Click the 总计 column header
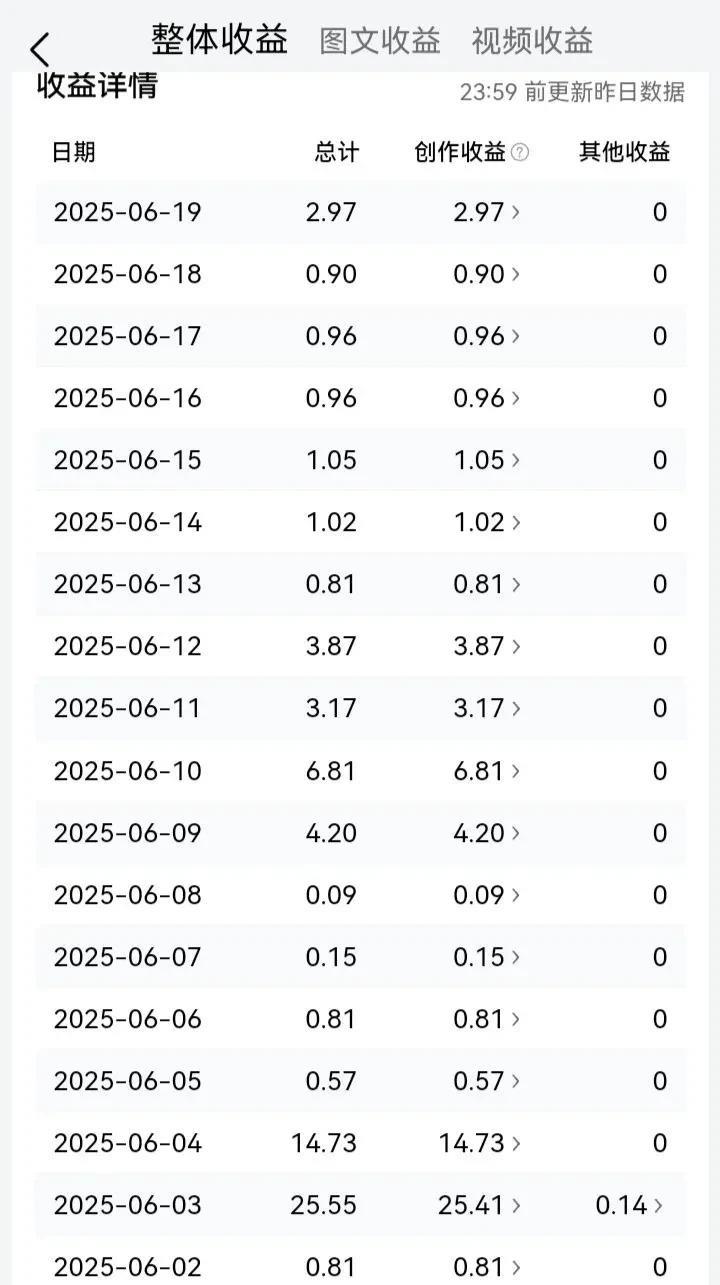 click(x=337, y=152)
